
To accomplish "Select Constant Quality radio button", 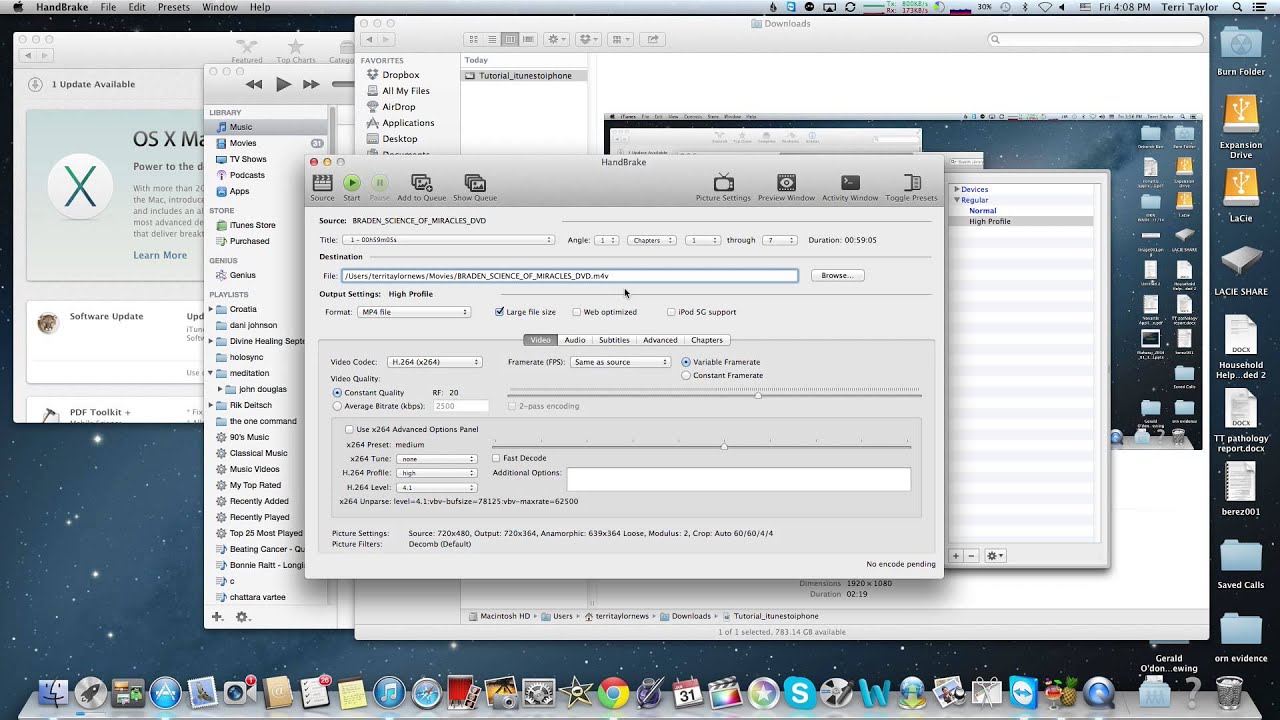I will (x=337, y=393).
